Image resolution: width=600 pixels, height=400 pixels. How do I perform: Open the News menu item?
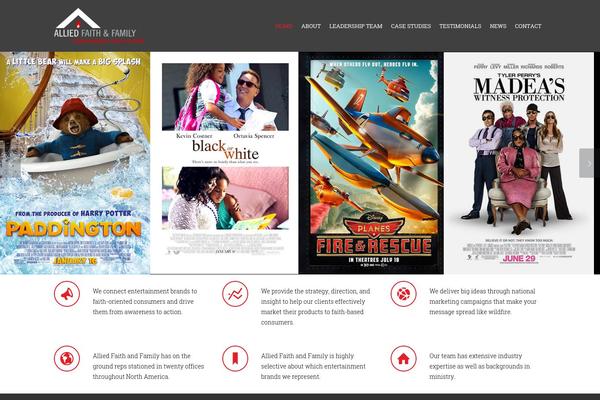pyautogui.click(x=498, y=26)
